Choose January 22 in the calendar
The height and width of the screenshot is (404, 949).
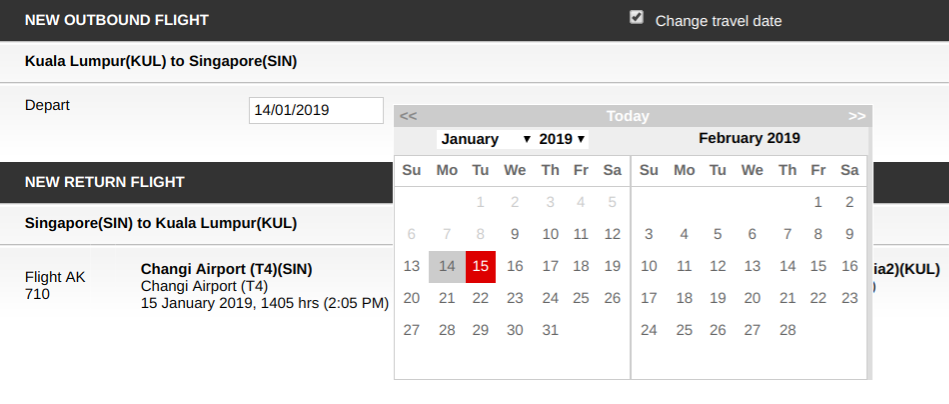point(480,298)
